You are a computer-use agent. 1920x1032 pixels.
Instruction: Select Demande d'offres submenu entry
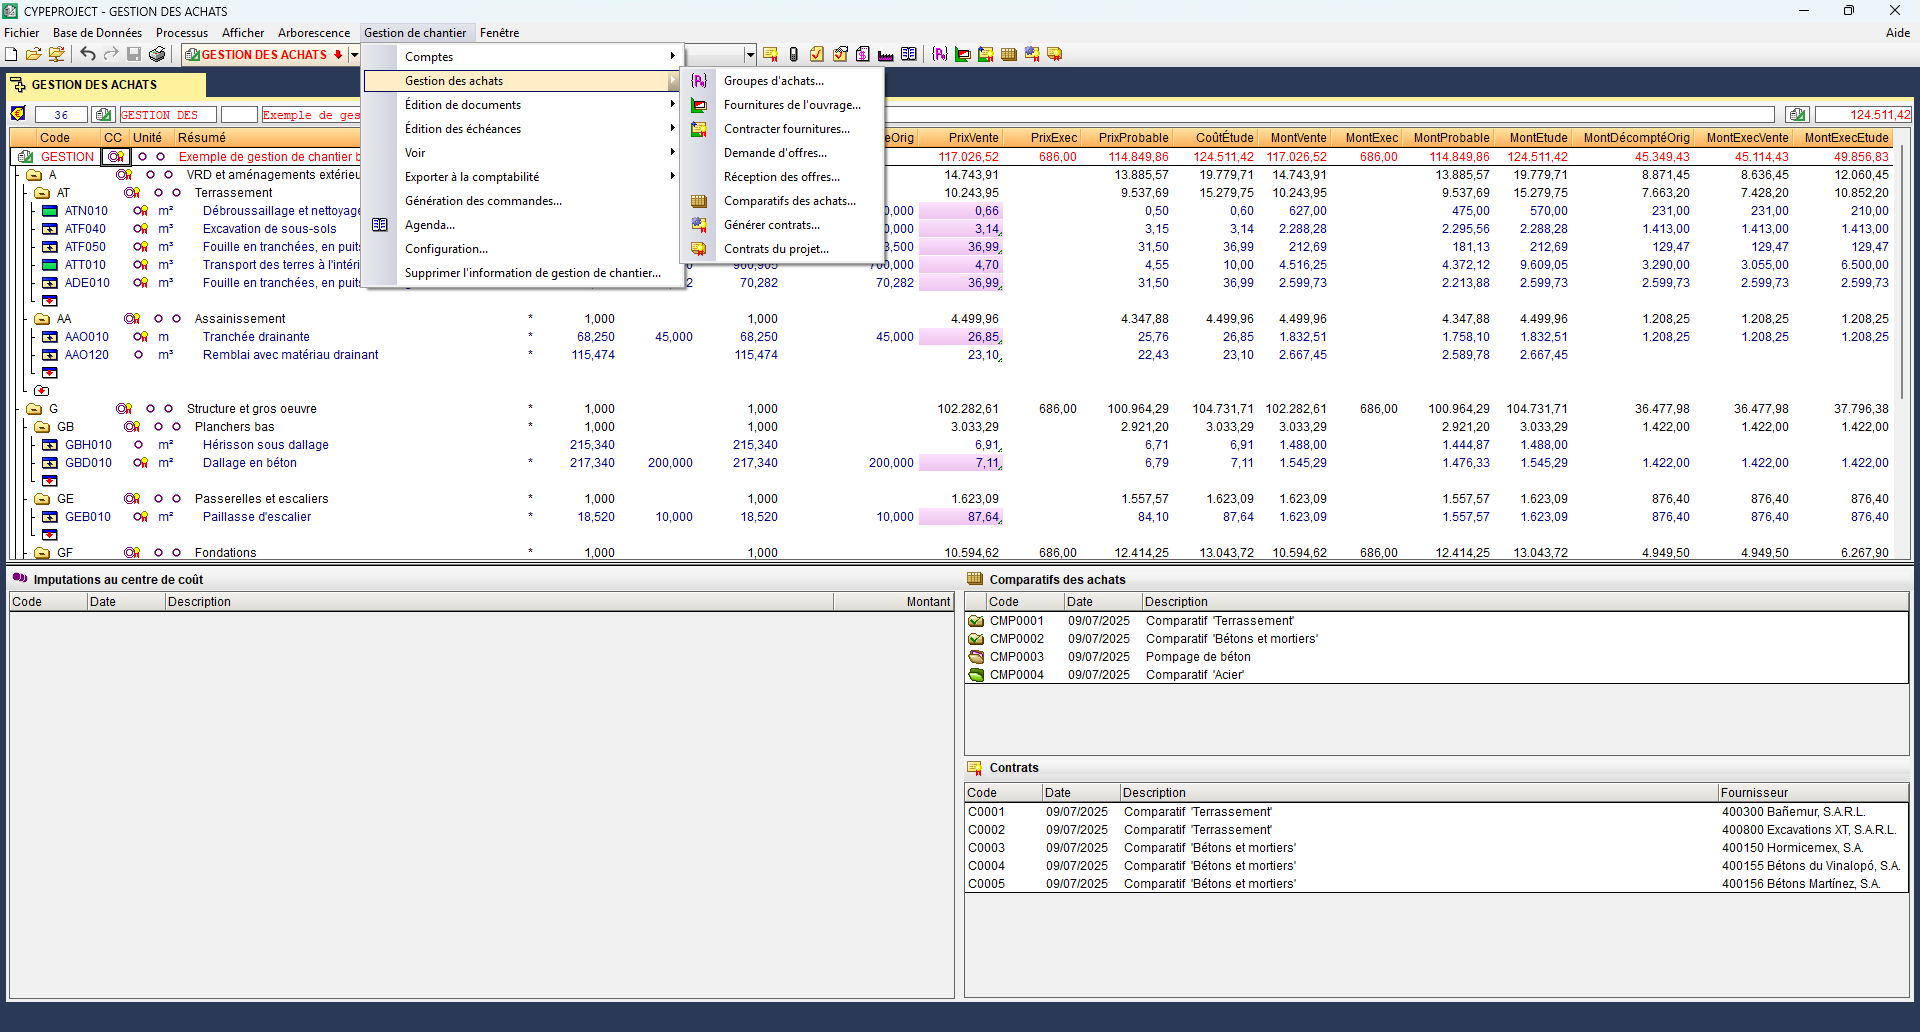[775, 153]
